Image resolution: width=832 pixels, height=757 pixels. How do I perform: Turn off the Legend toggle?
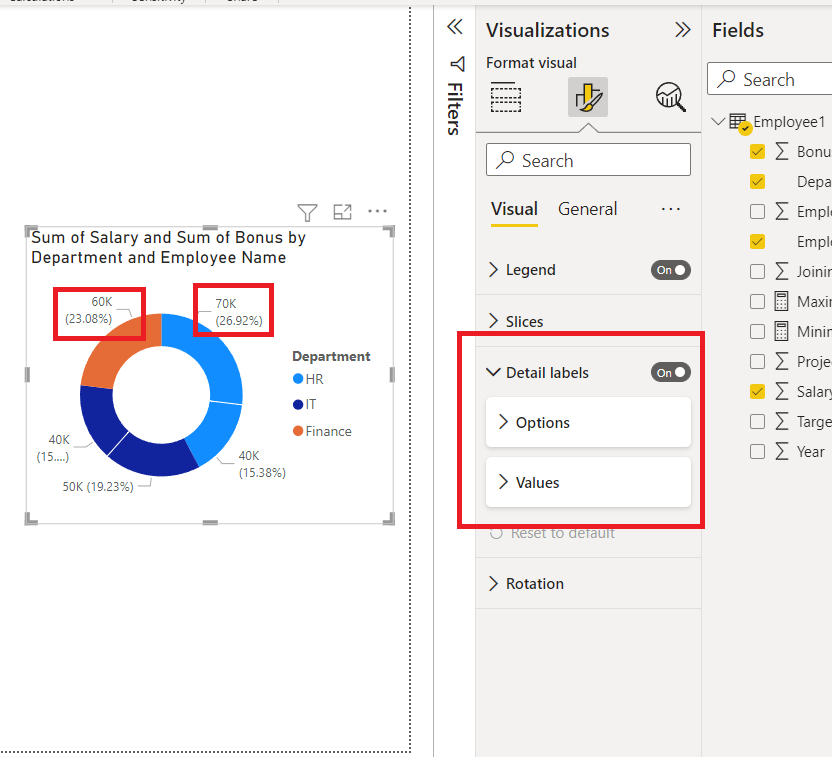point(671,270)
